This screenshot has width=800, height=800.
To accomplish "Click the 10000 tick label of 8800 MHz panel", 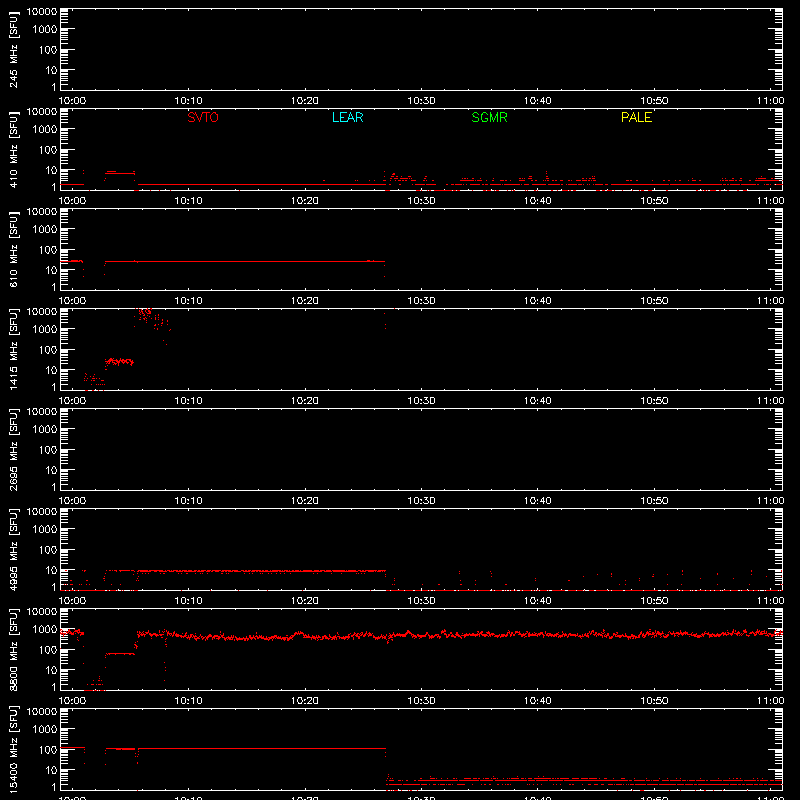I will [x=42, y=612].
